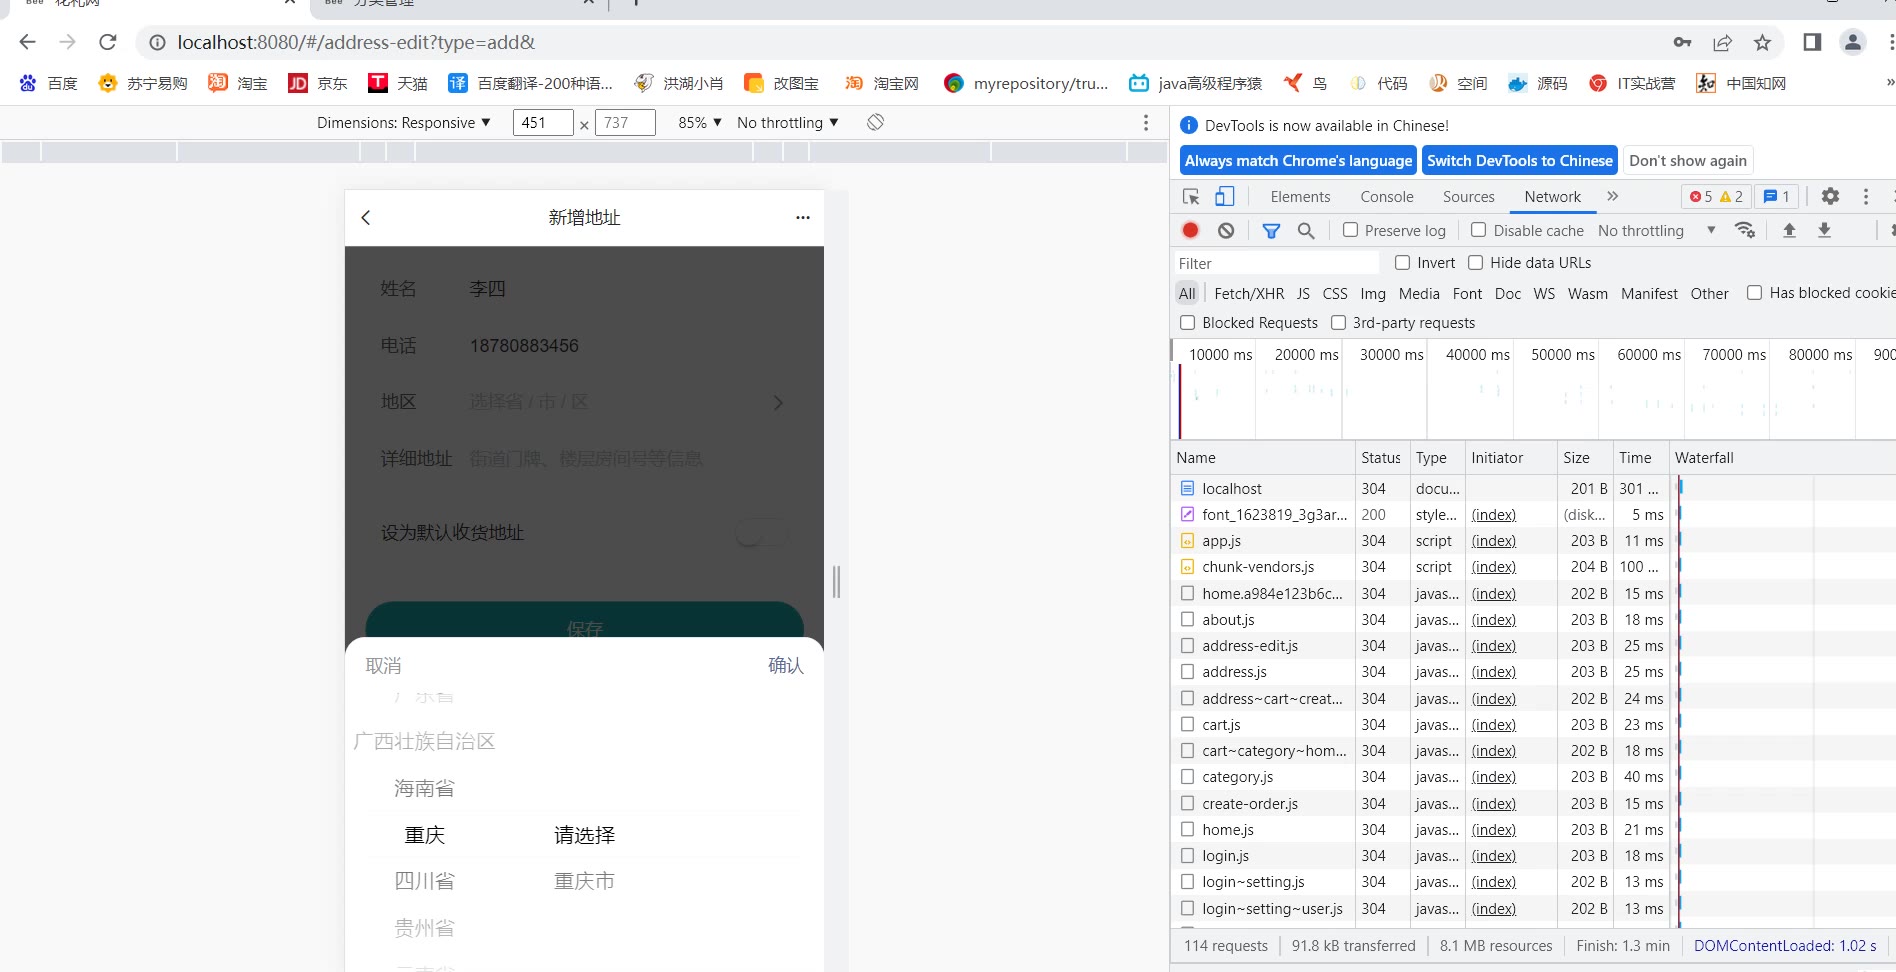The height and width of the screenshot is (972, 1896).
Task: Open the browser profile avatar
Action: click(x=1853, y=42)
